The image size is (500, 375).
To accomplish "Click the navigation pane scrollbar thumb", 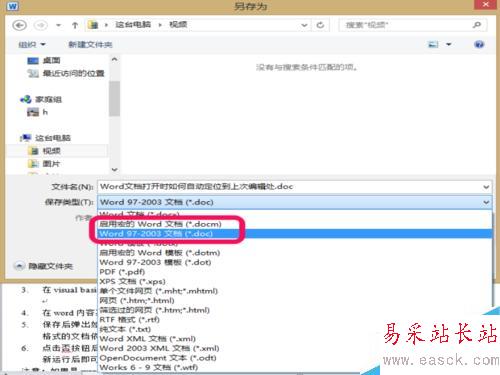I will [x=114, y=98].
